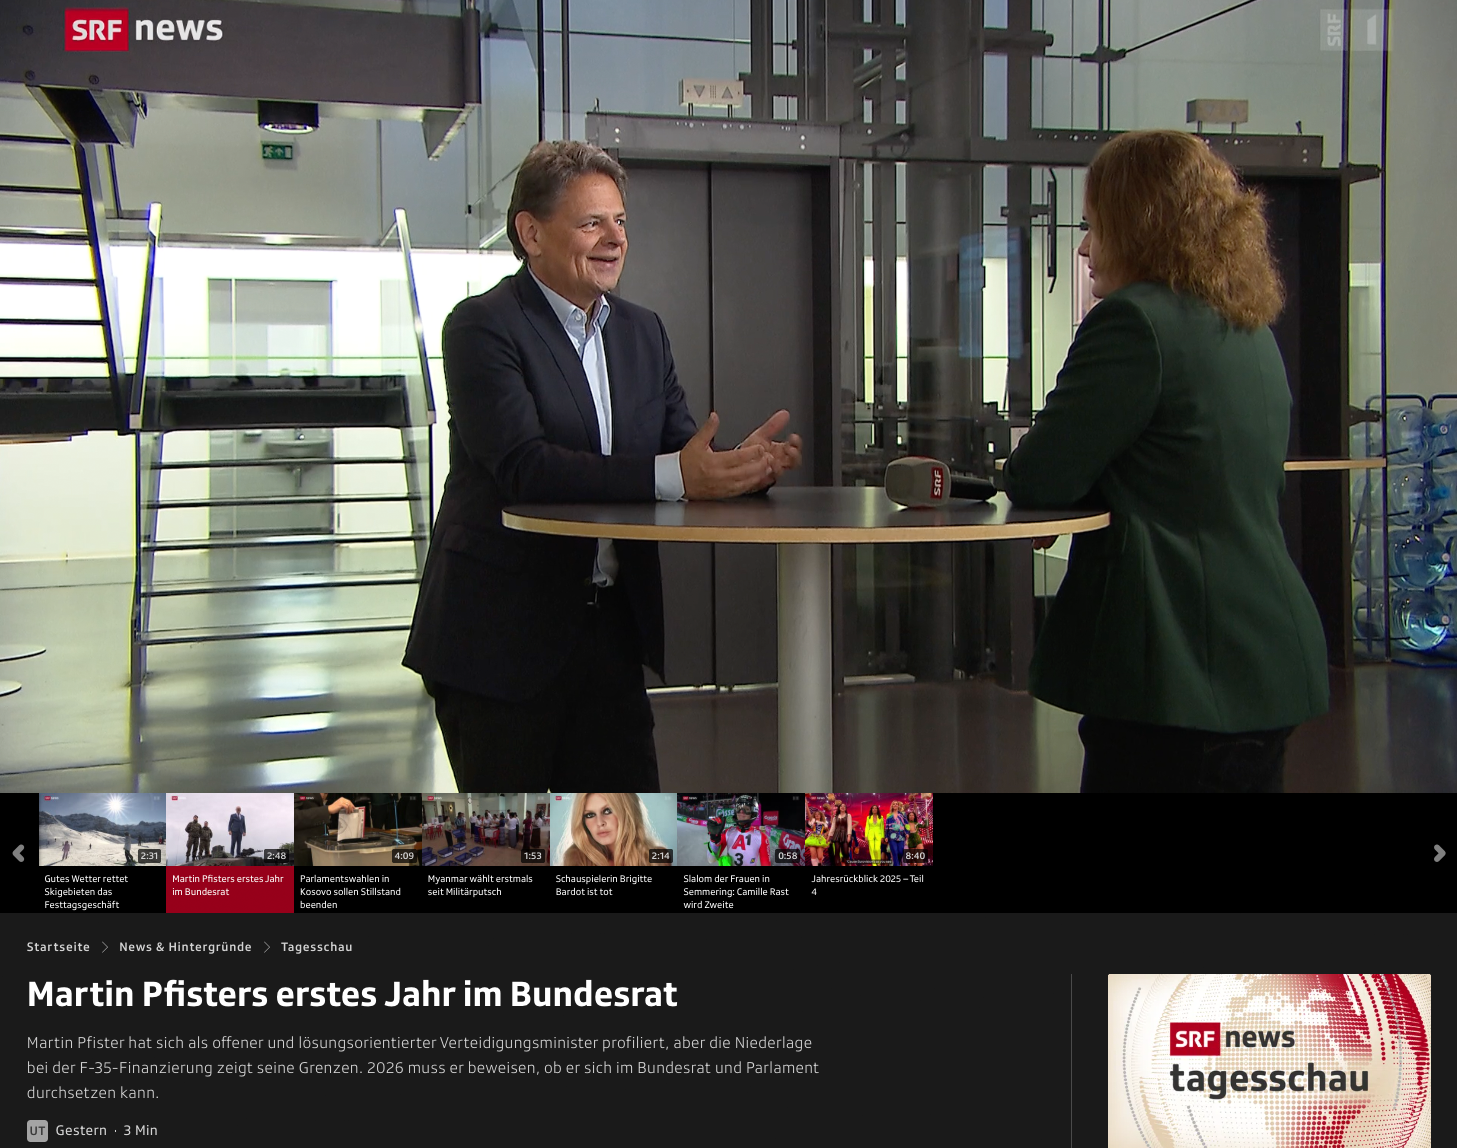Screen dimensions: 1457x1148
Task: Play the Slalom Semmering Camille Rast clip
Action: 741,852
